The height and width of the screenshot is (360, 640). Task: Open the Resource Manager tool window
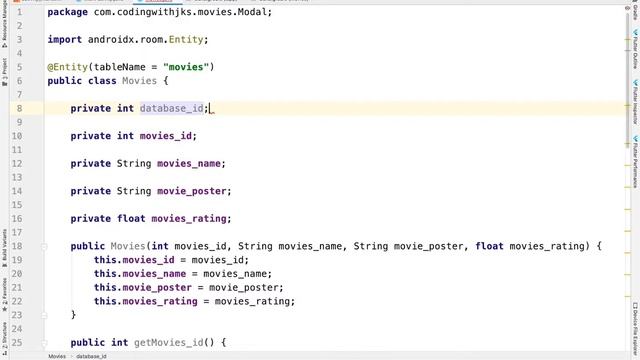[x=4, y=24]
